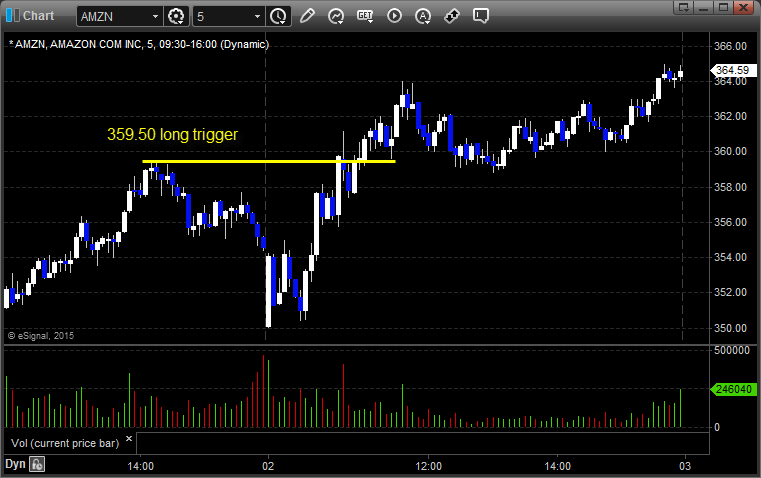
Task: Open the GET tools menu
Action: tap(365, 16)
